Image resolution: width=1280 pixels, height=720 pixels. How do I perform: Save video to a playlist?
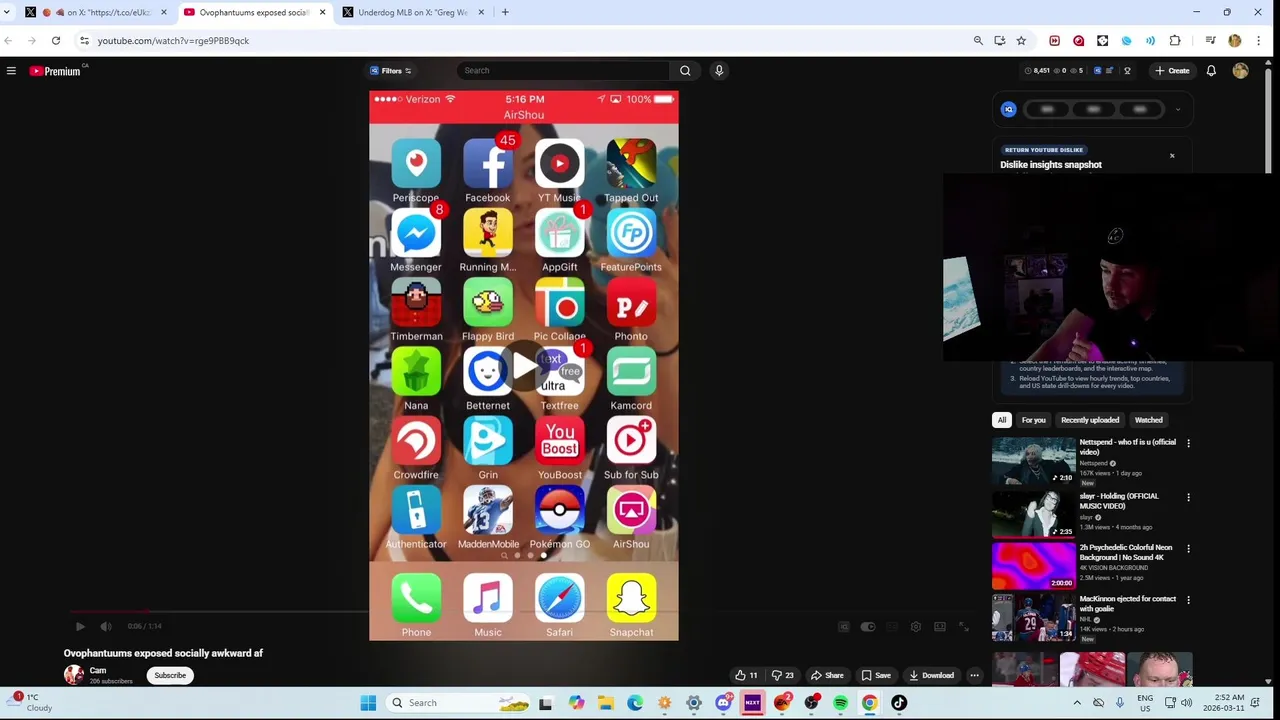[x=876, y=676]
